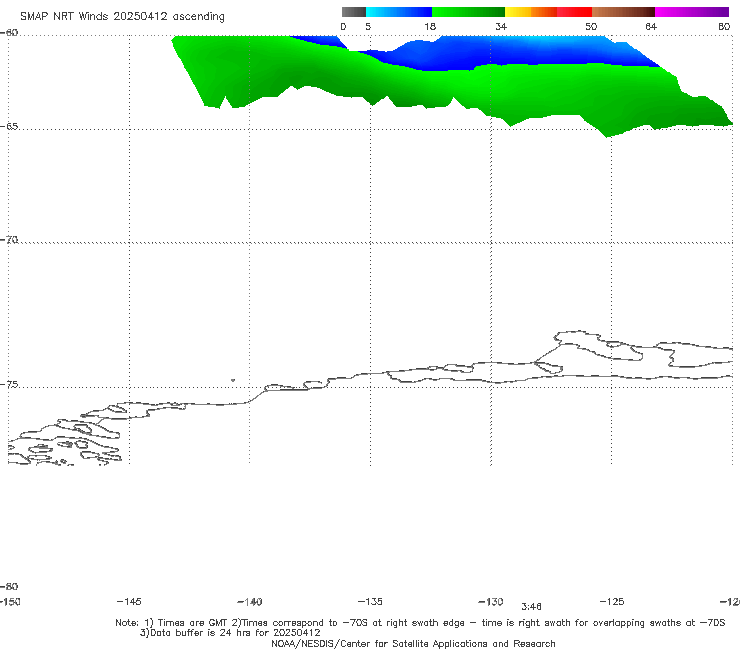
Task: Click the longitude label '-125'
Action: point(612,602)
